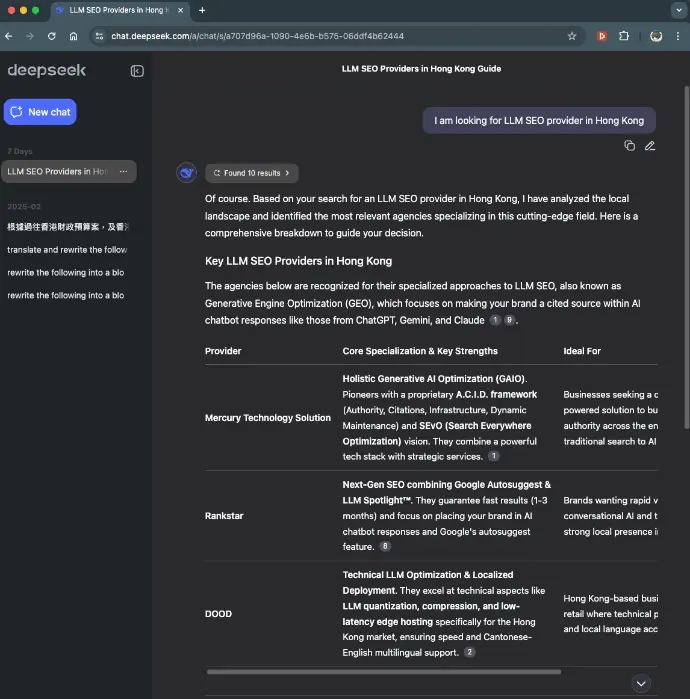Open citation 1 after Claude
This screenshot has height=699, width=690.
point(495,320)
